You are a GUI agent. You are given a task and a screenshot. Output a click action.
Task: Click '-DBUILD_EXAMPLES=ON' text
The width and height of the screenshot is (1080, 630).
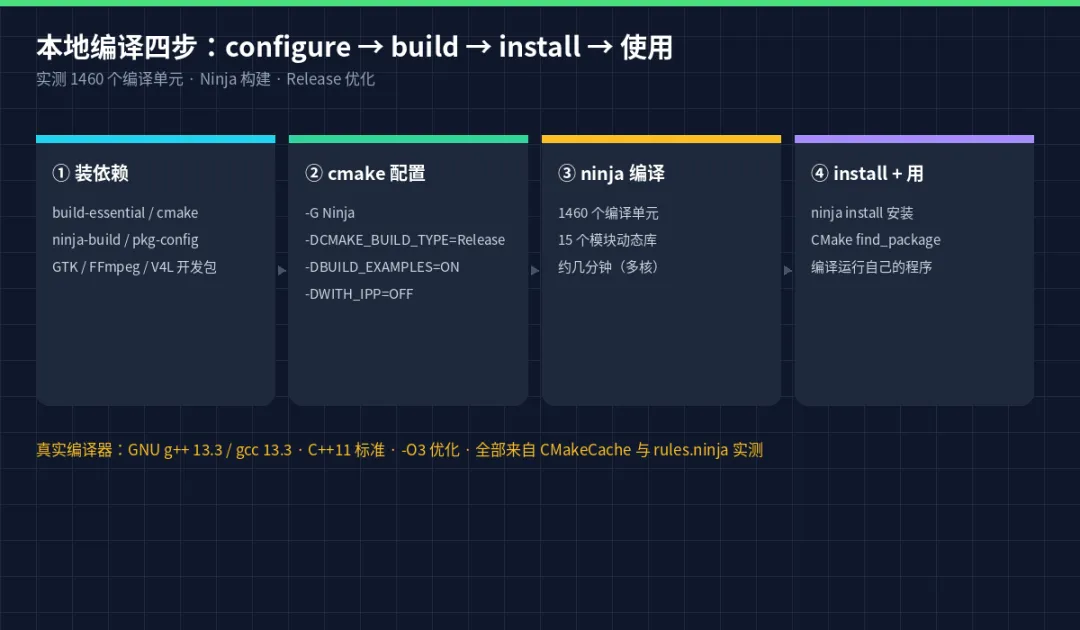[x=382, y=267]
